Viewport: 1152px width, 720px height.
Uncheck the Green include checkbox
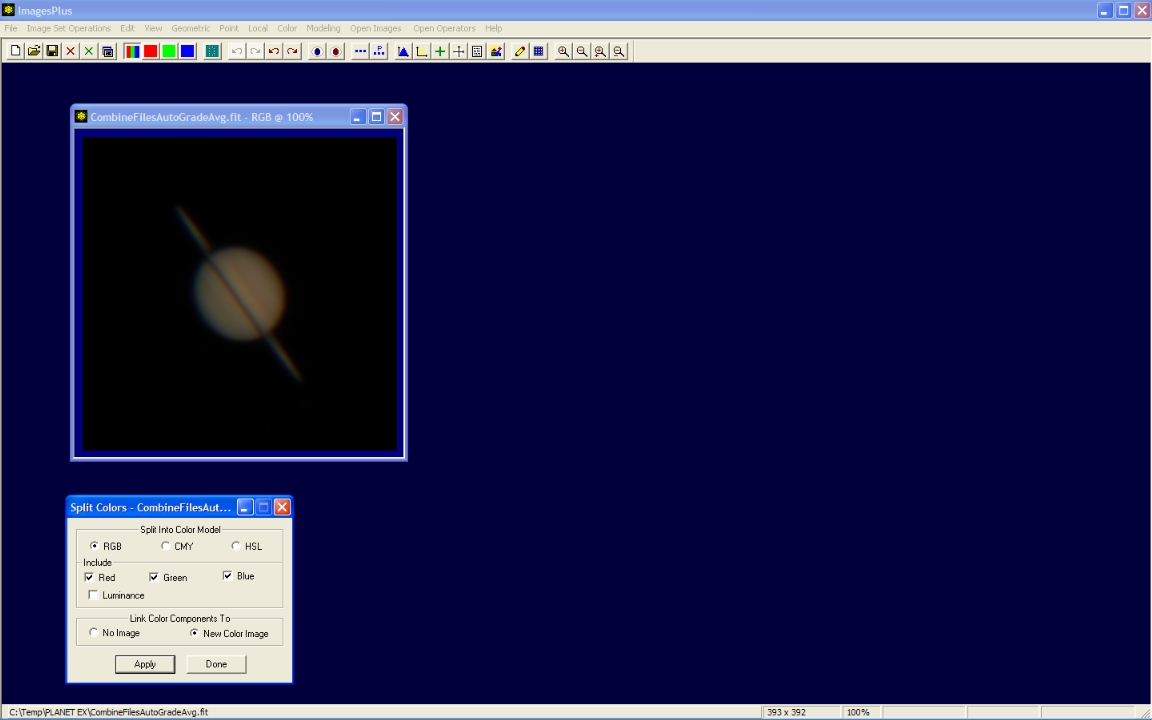pyautogui.click(x=154, y=577)
